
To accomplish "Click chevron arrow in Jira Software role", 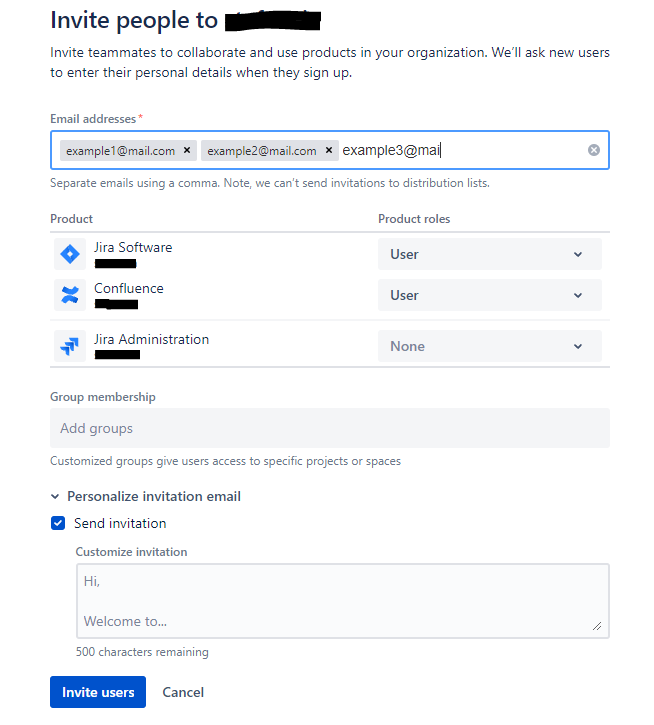I will pyautogui.click(x=578, y=254).
